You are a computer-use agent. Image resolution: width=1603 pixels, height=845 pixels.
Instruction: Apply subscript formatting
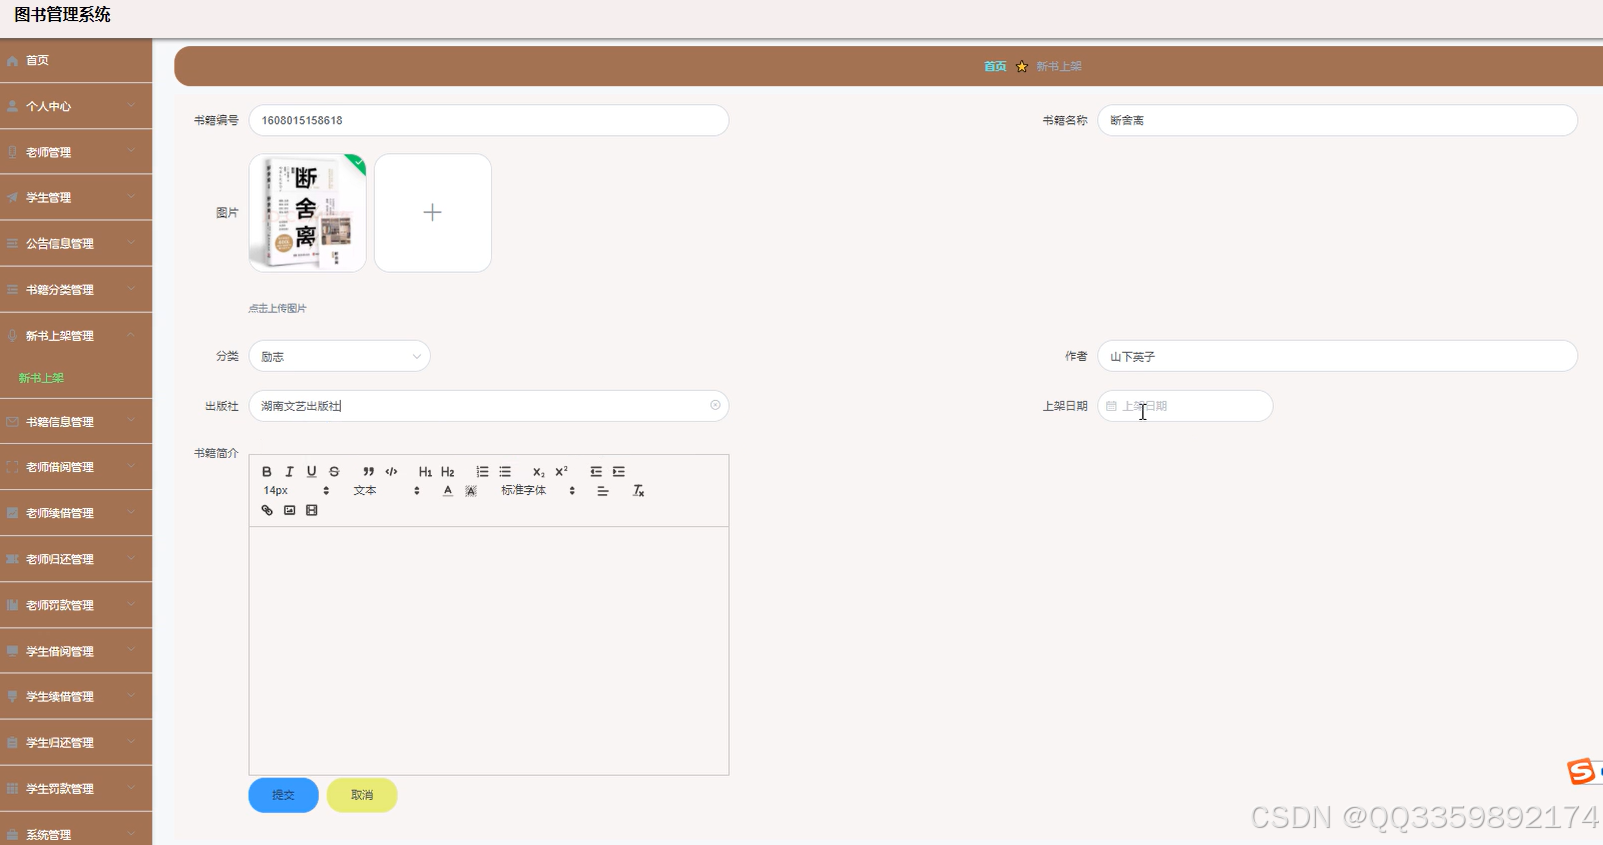pyautogui.click(x=538, y=472)
